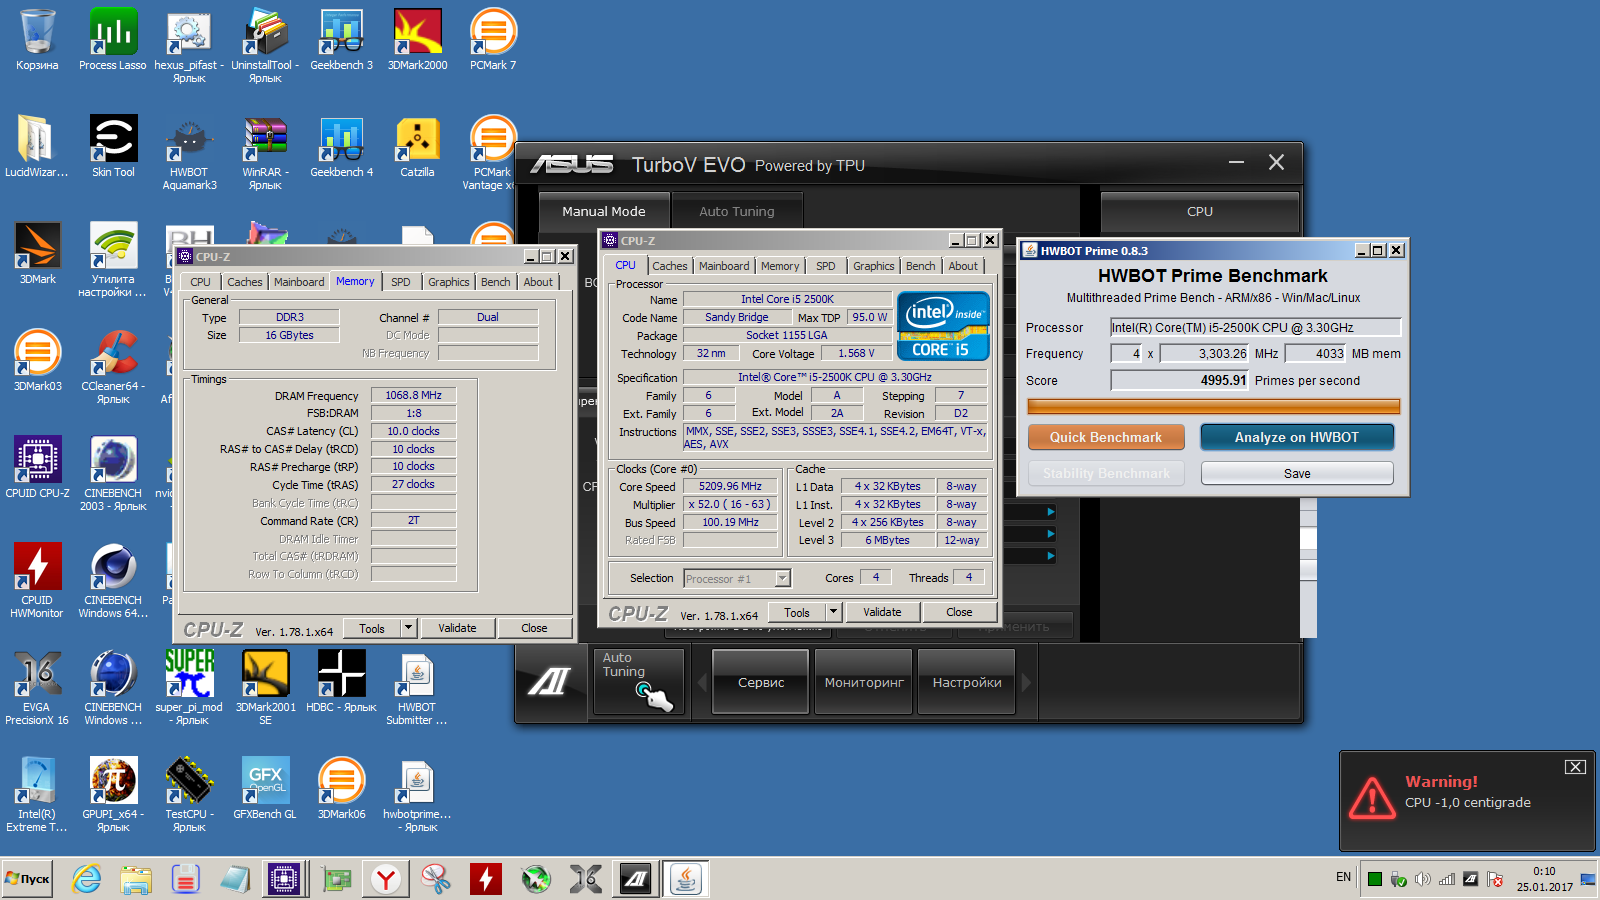Open WinRAR desktop shortcut
The image size is (1600, 900).
tap(265, 154)
